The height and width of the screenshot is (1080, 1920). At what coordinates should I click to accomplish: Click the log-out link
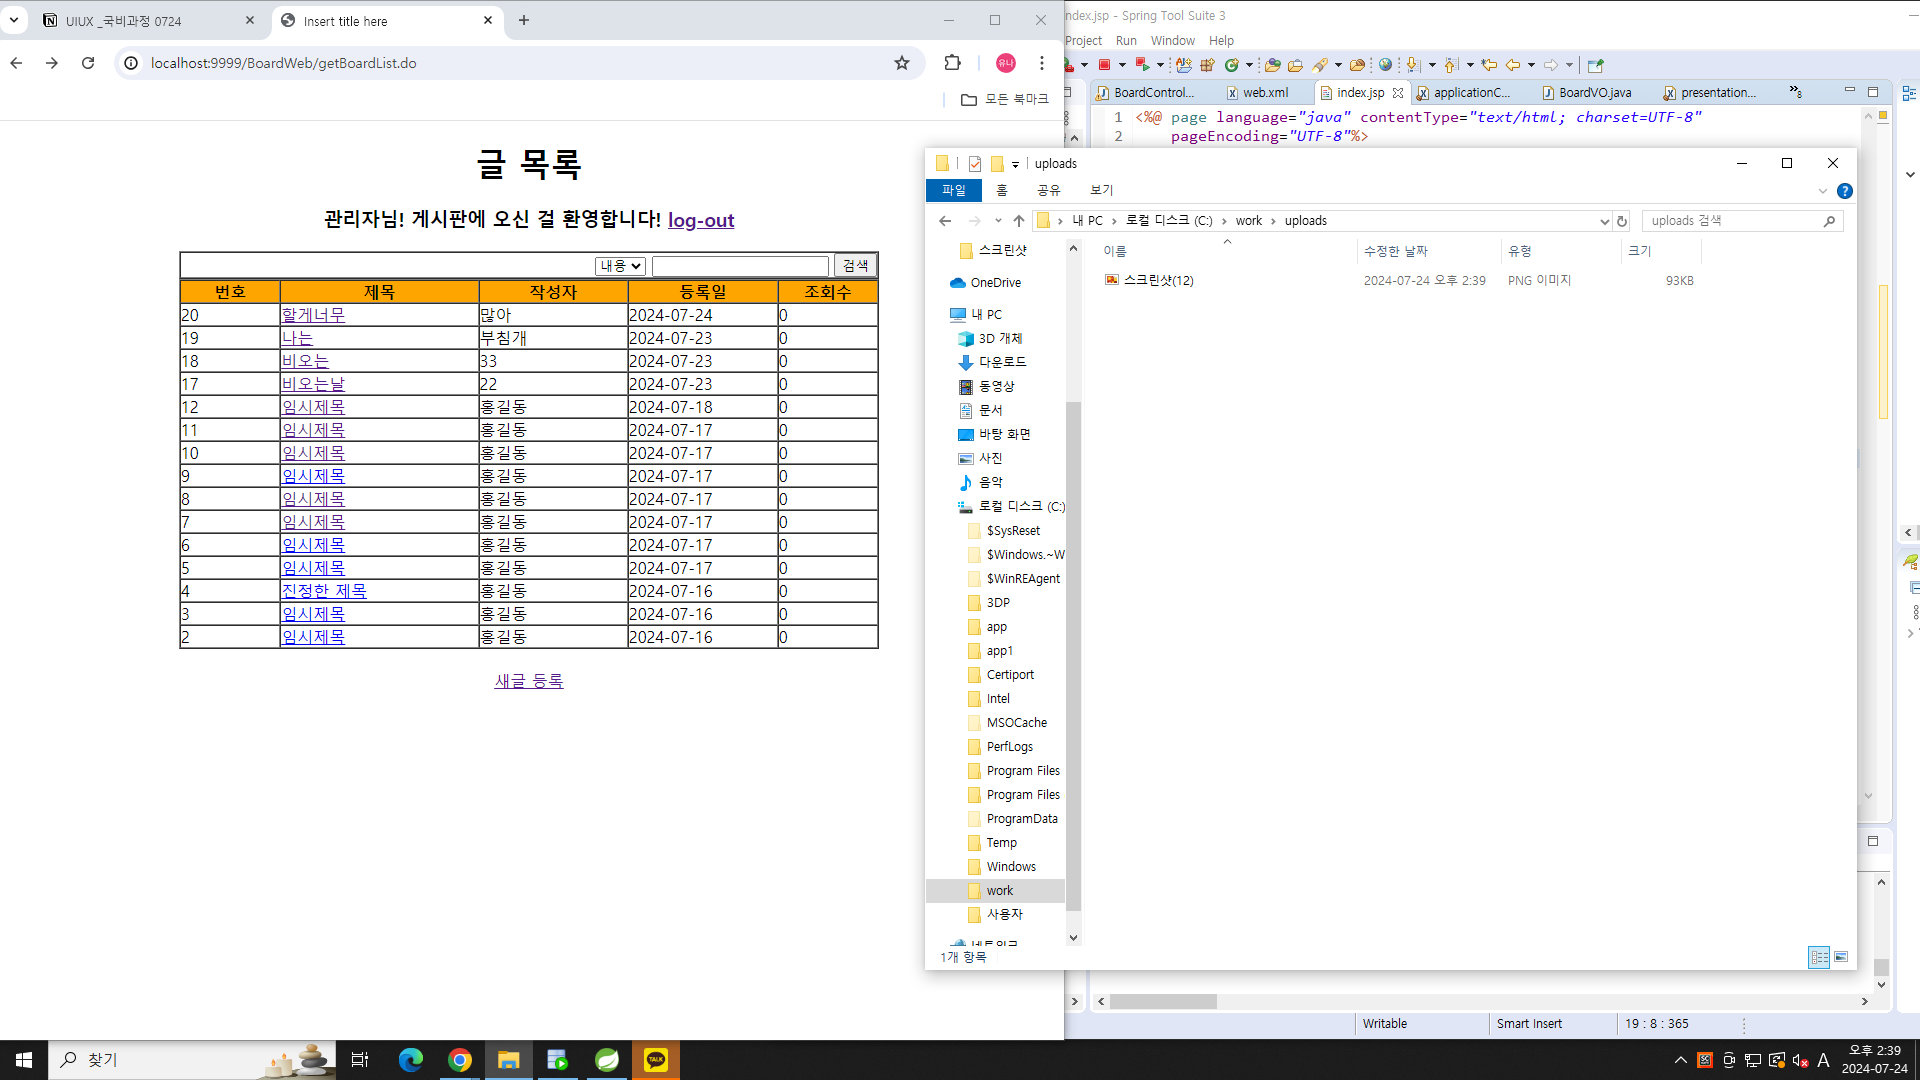[700, 220]
